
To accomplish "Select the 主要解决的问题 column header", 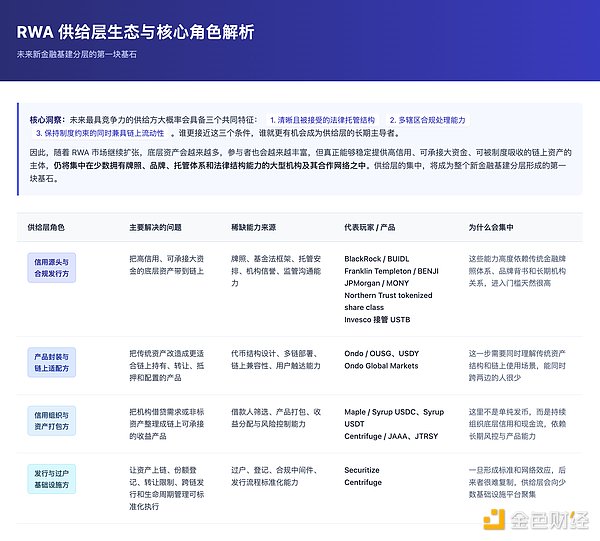I will pos(158,227).
